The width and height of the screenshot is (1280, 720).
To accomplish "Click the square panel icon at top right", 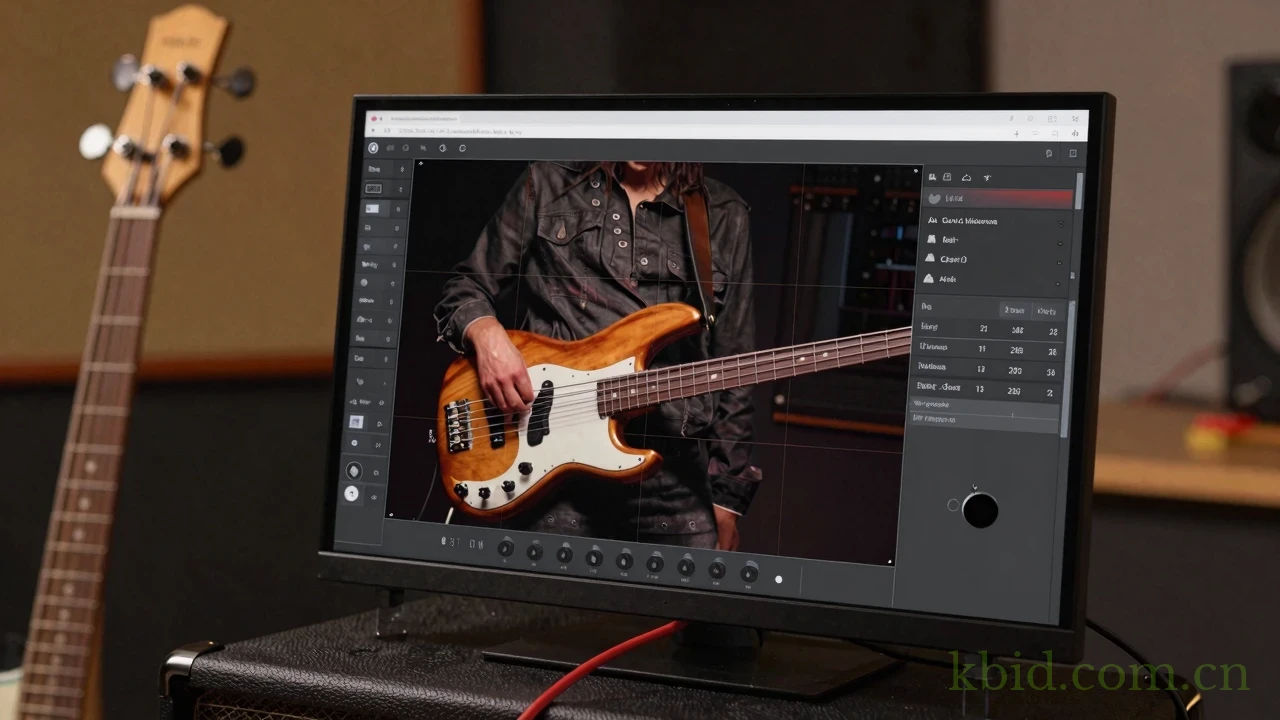I will [1073, 153].
